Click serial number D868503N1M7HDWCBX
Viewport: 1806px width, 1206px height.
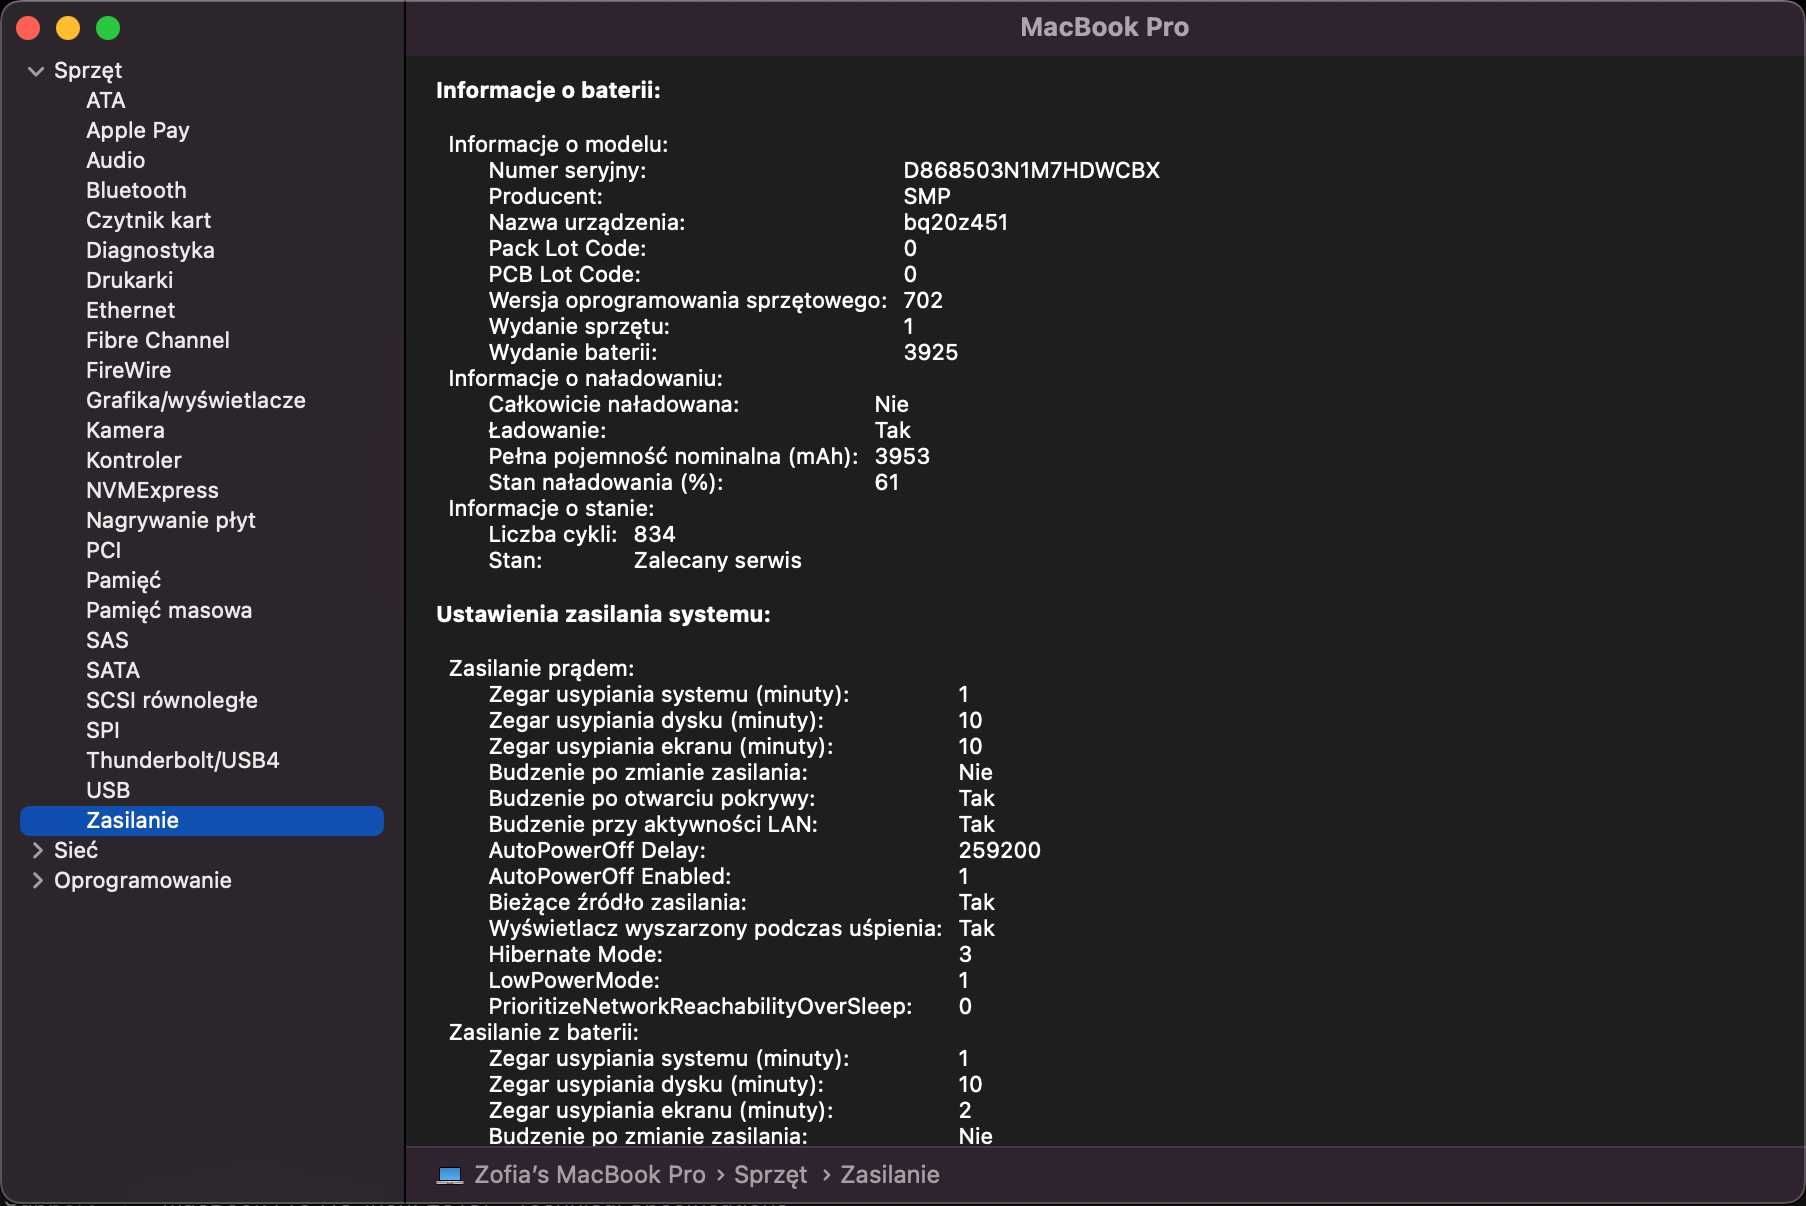click(1032, 170)
